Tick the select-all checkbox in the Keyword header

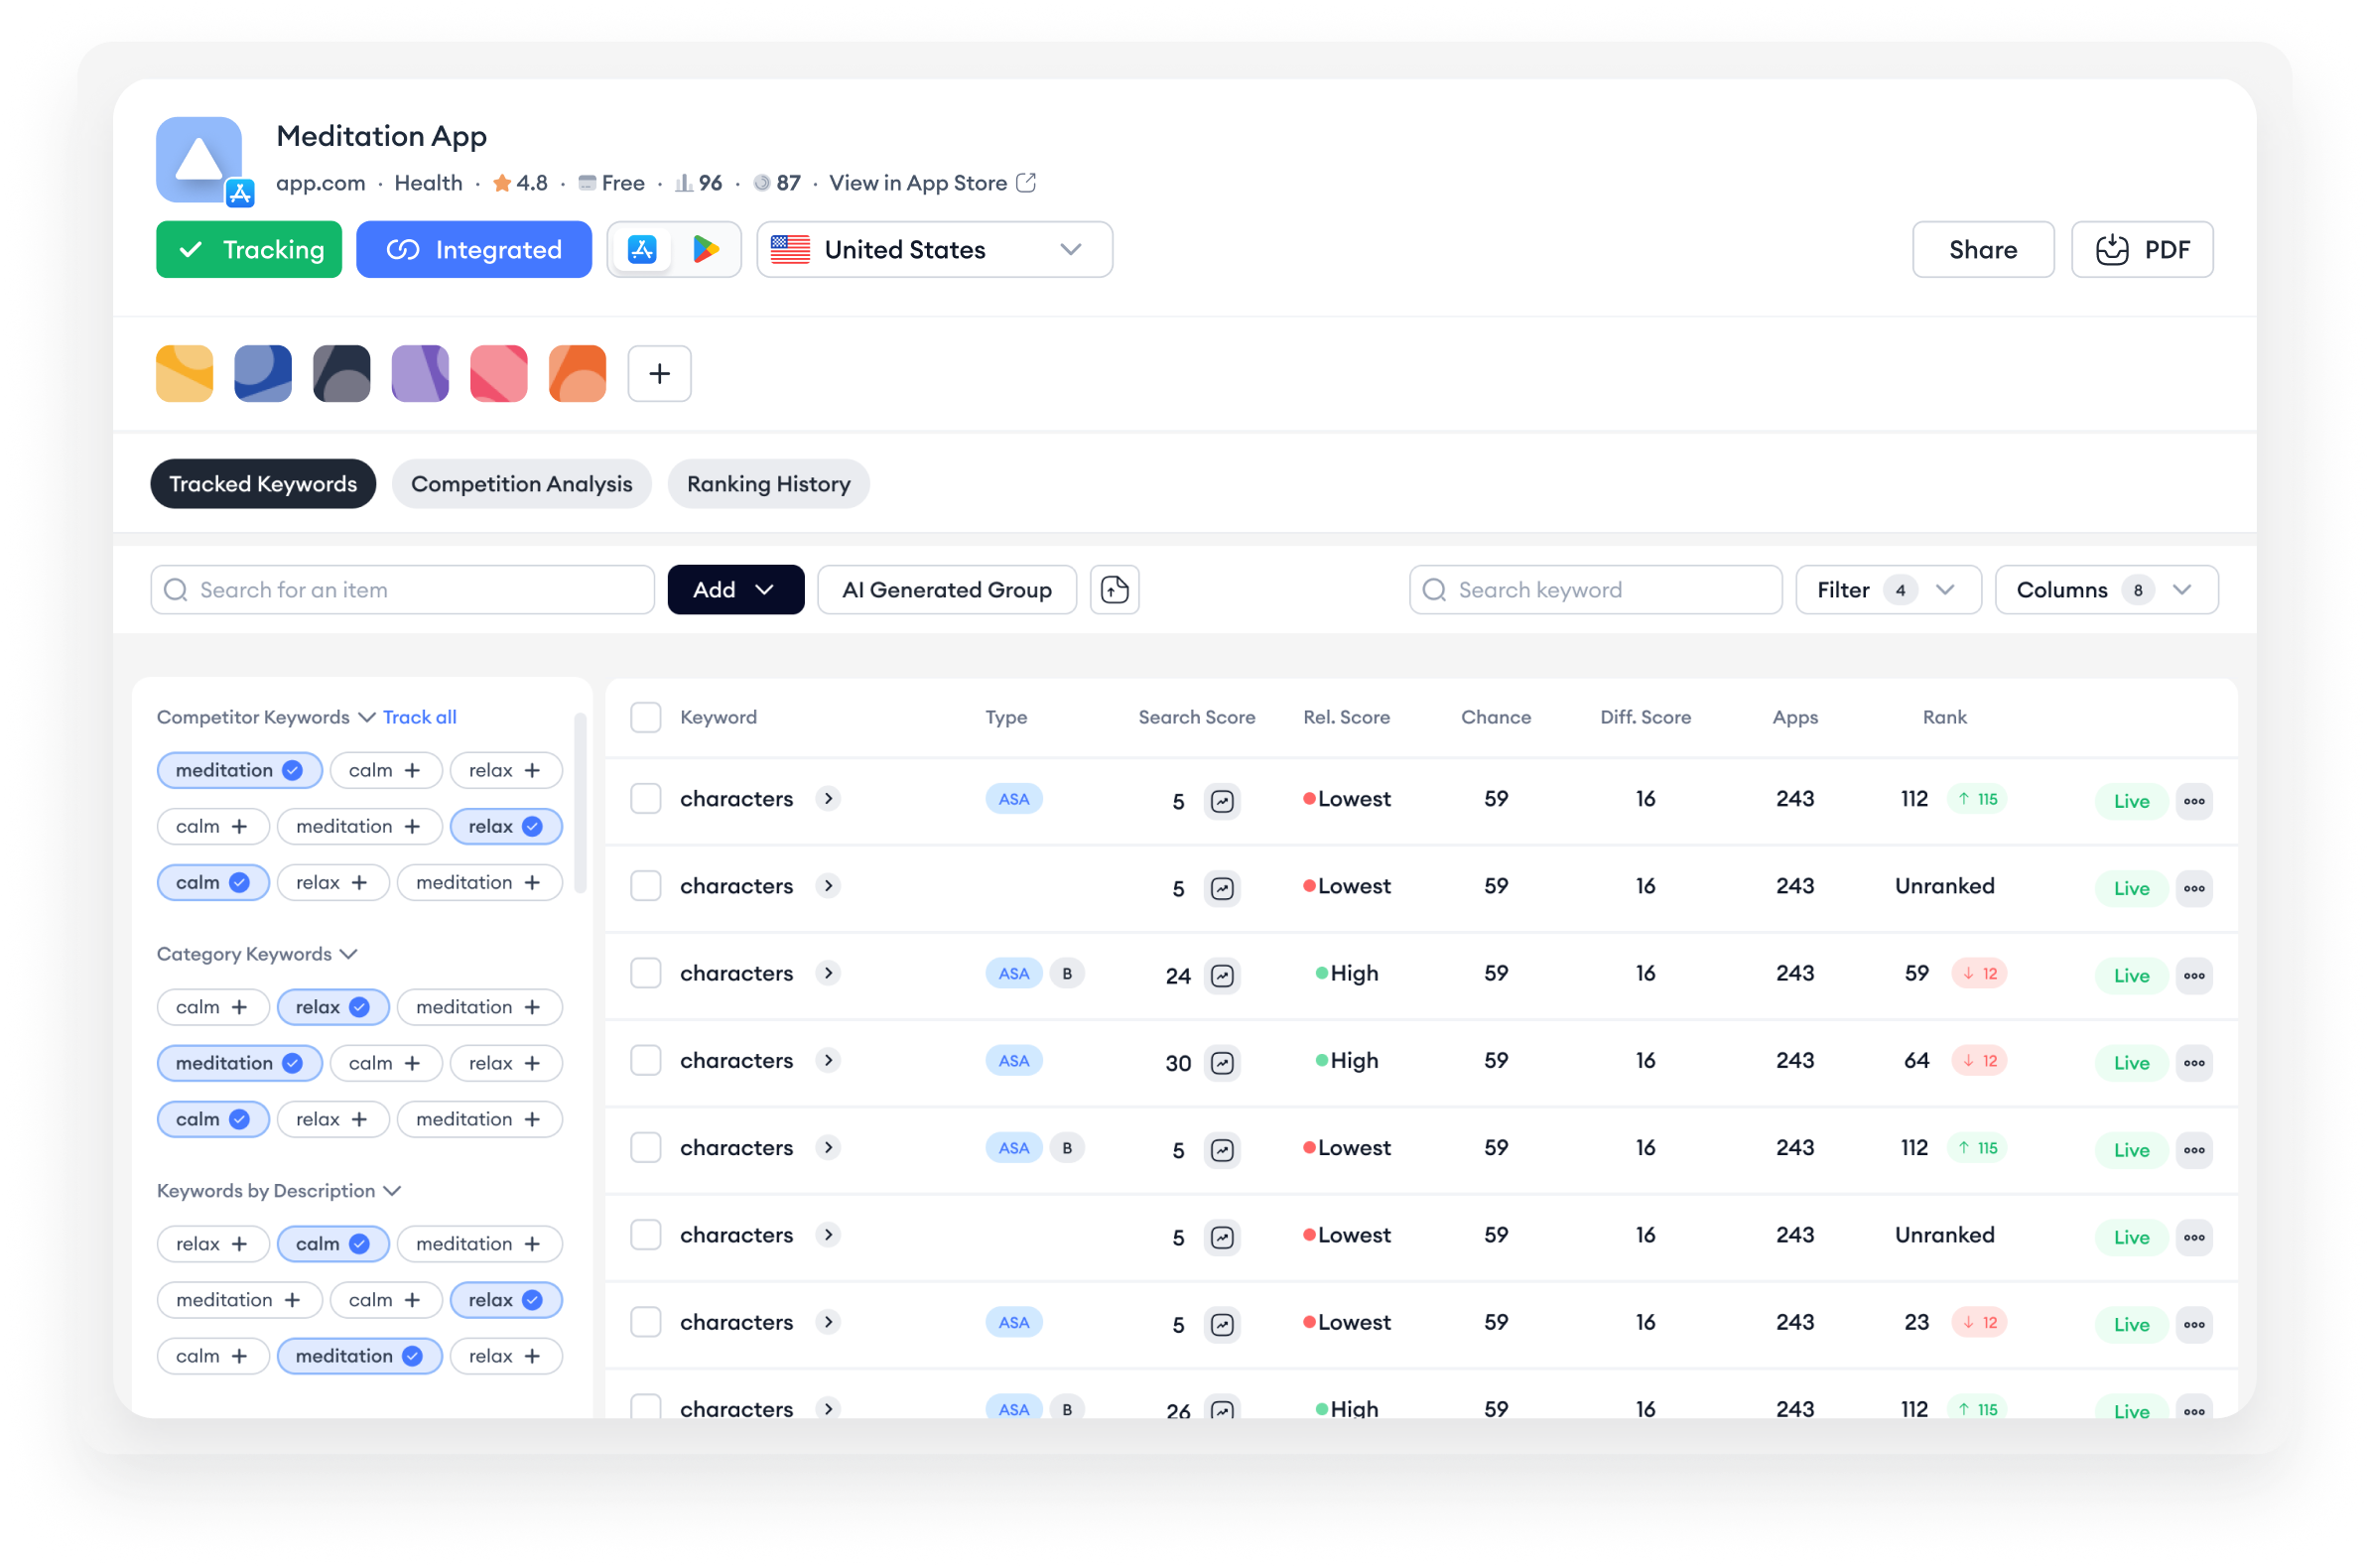(x=646, y=718)
